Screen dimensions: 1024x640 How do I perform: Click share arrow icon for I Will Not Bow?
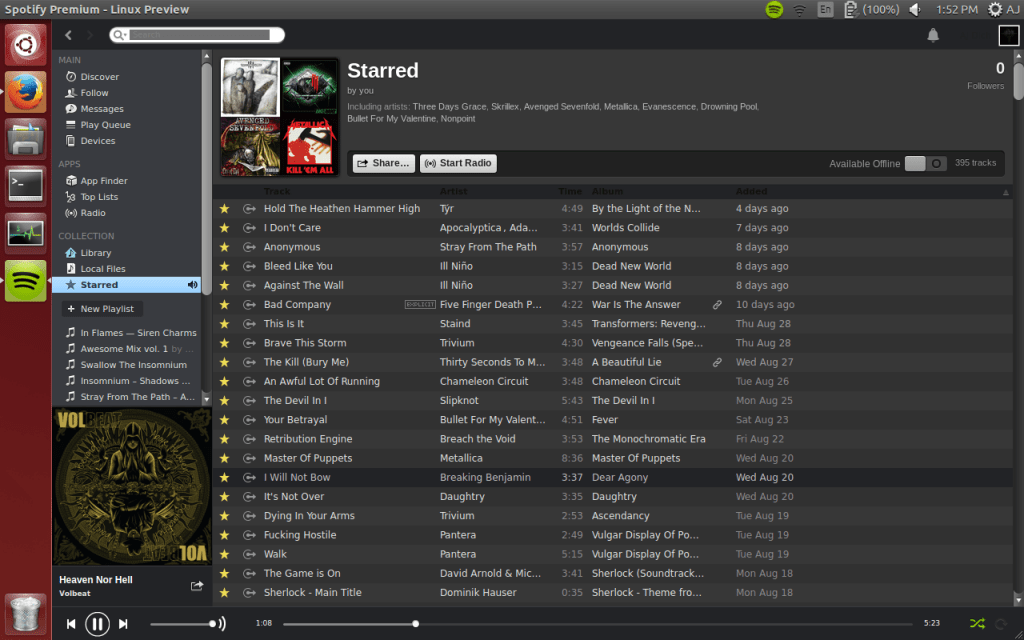click(x=249, y=477)
